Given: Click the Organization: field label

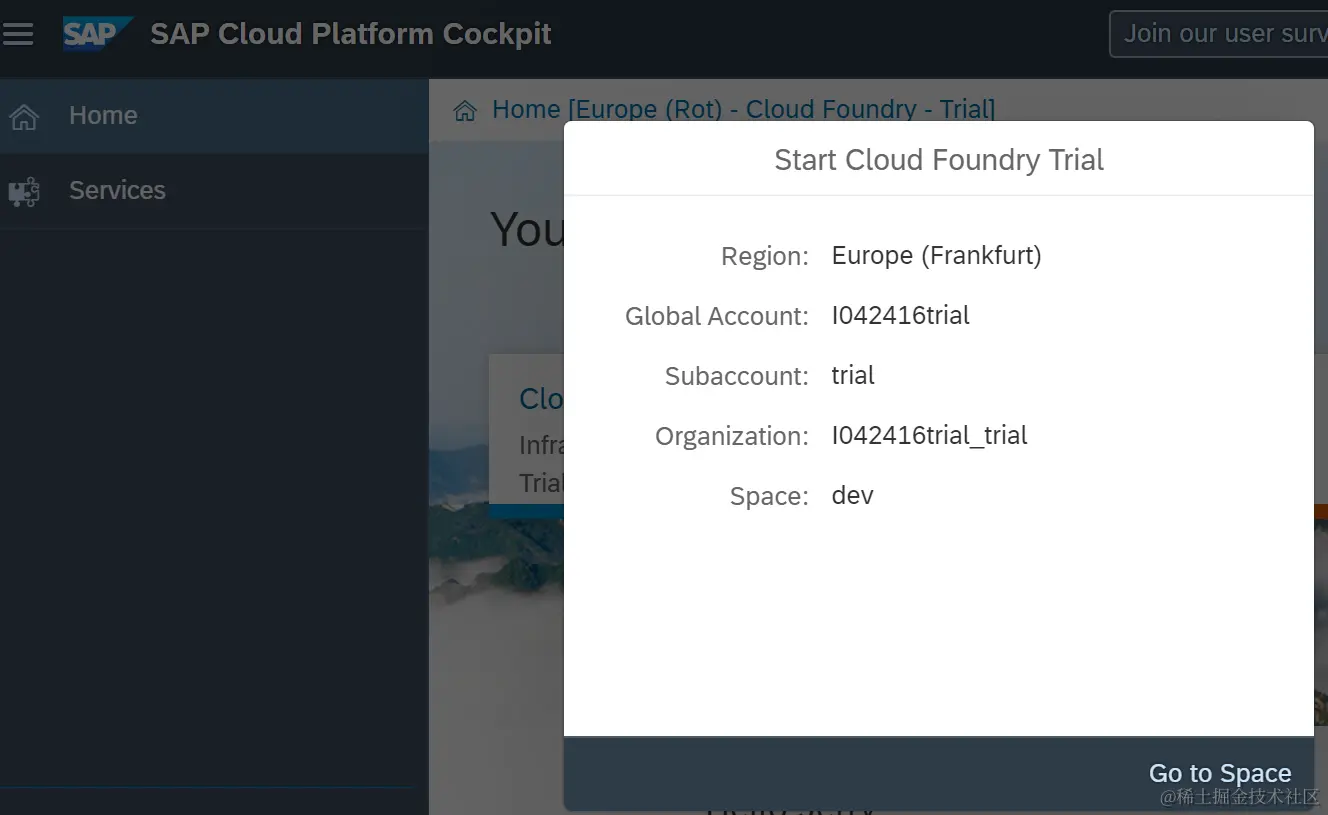Looking at the screenshot, I should click(731, 437).
